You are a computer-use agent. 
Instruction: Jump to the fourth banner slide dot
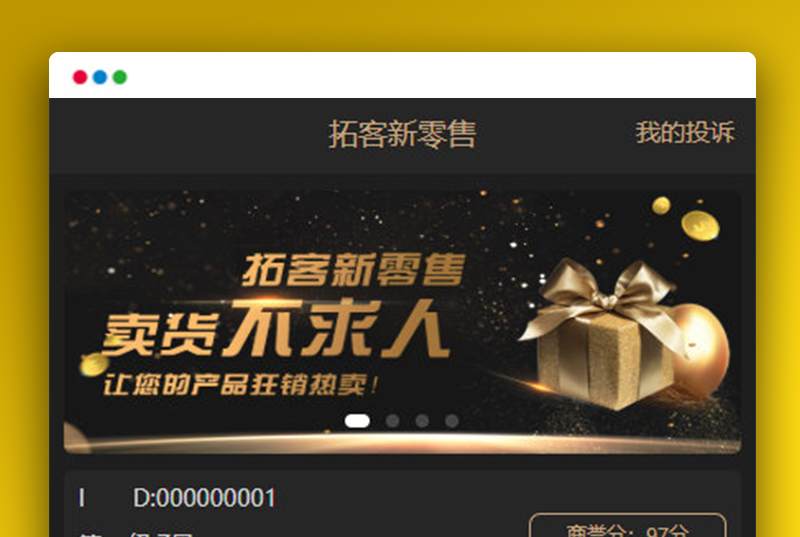[452, 421]
